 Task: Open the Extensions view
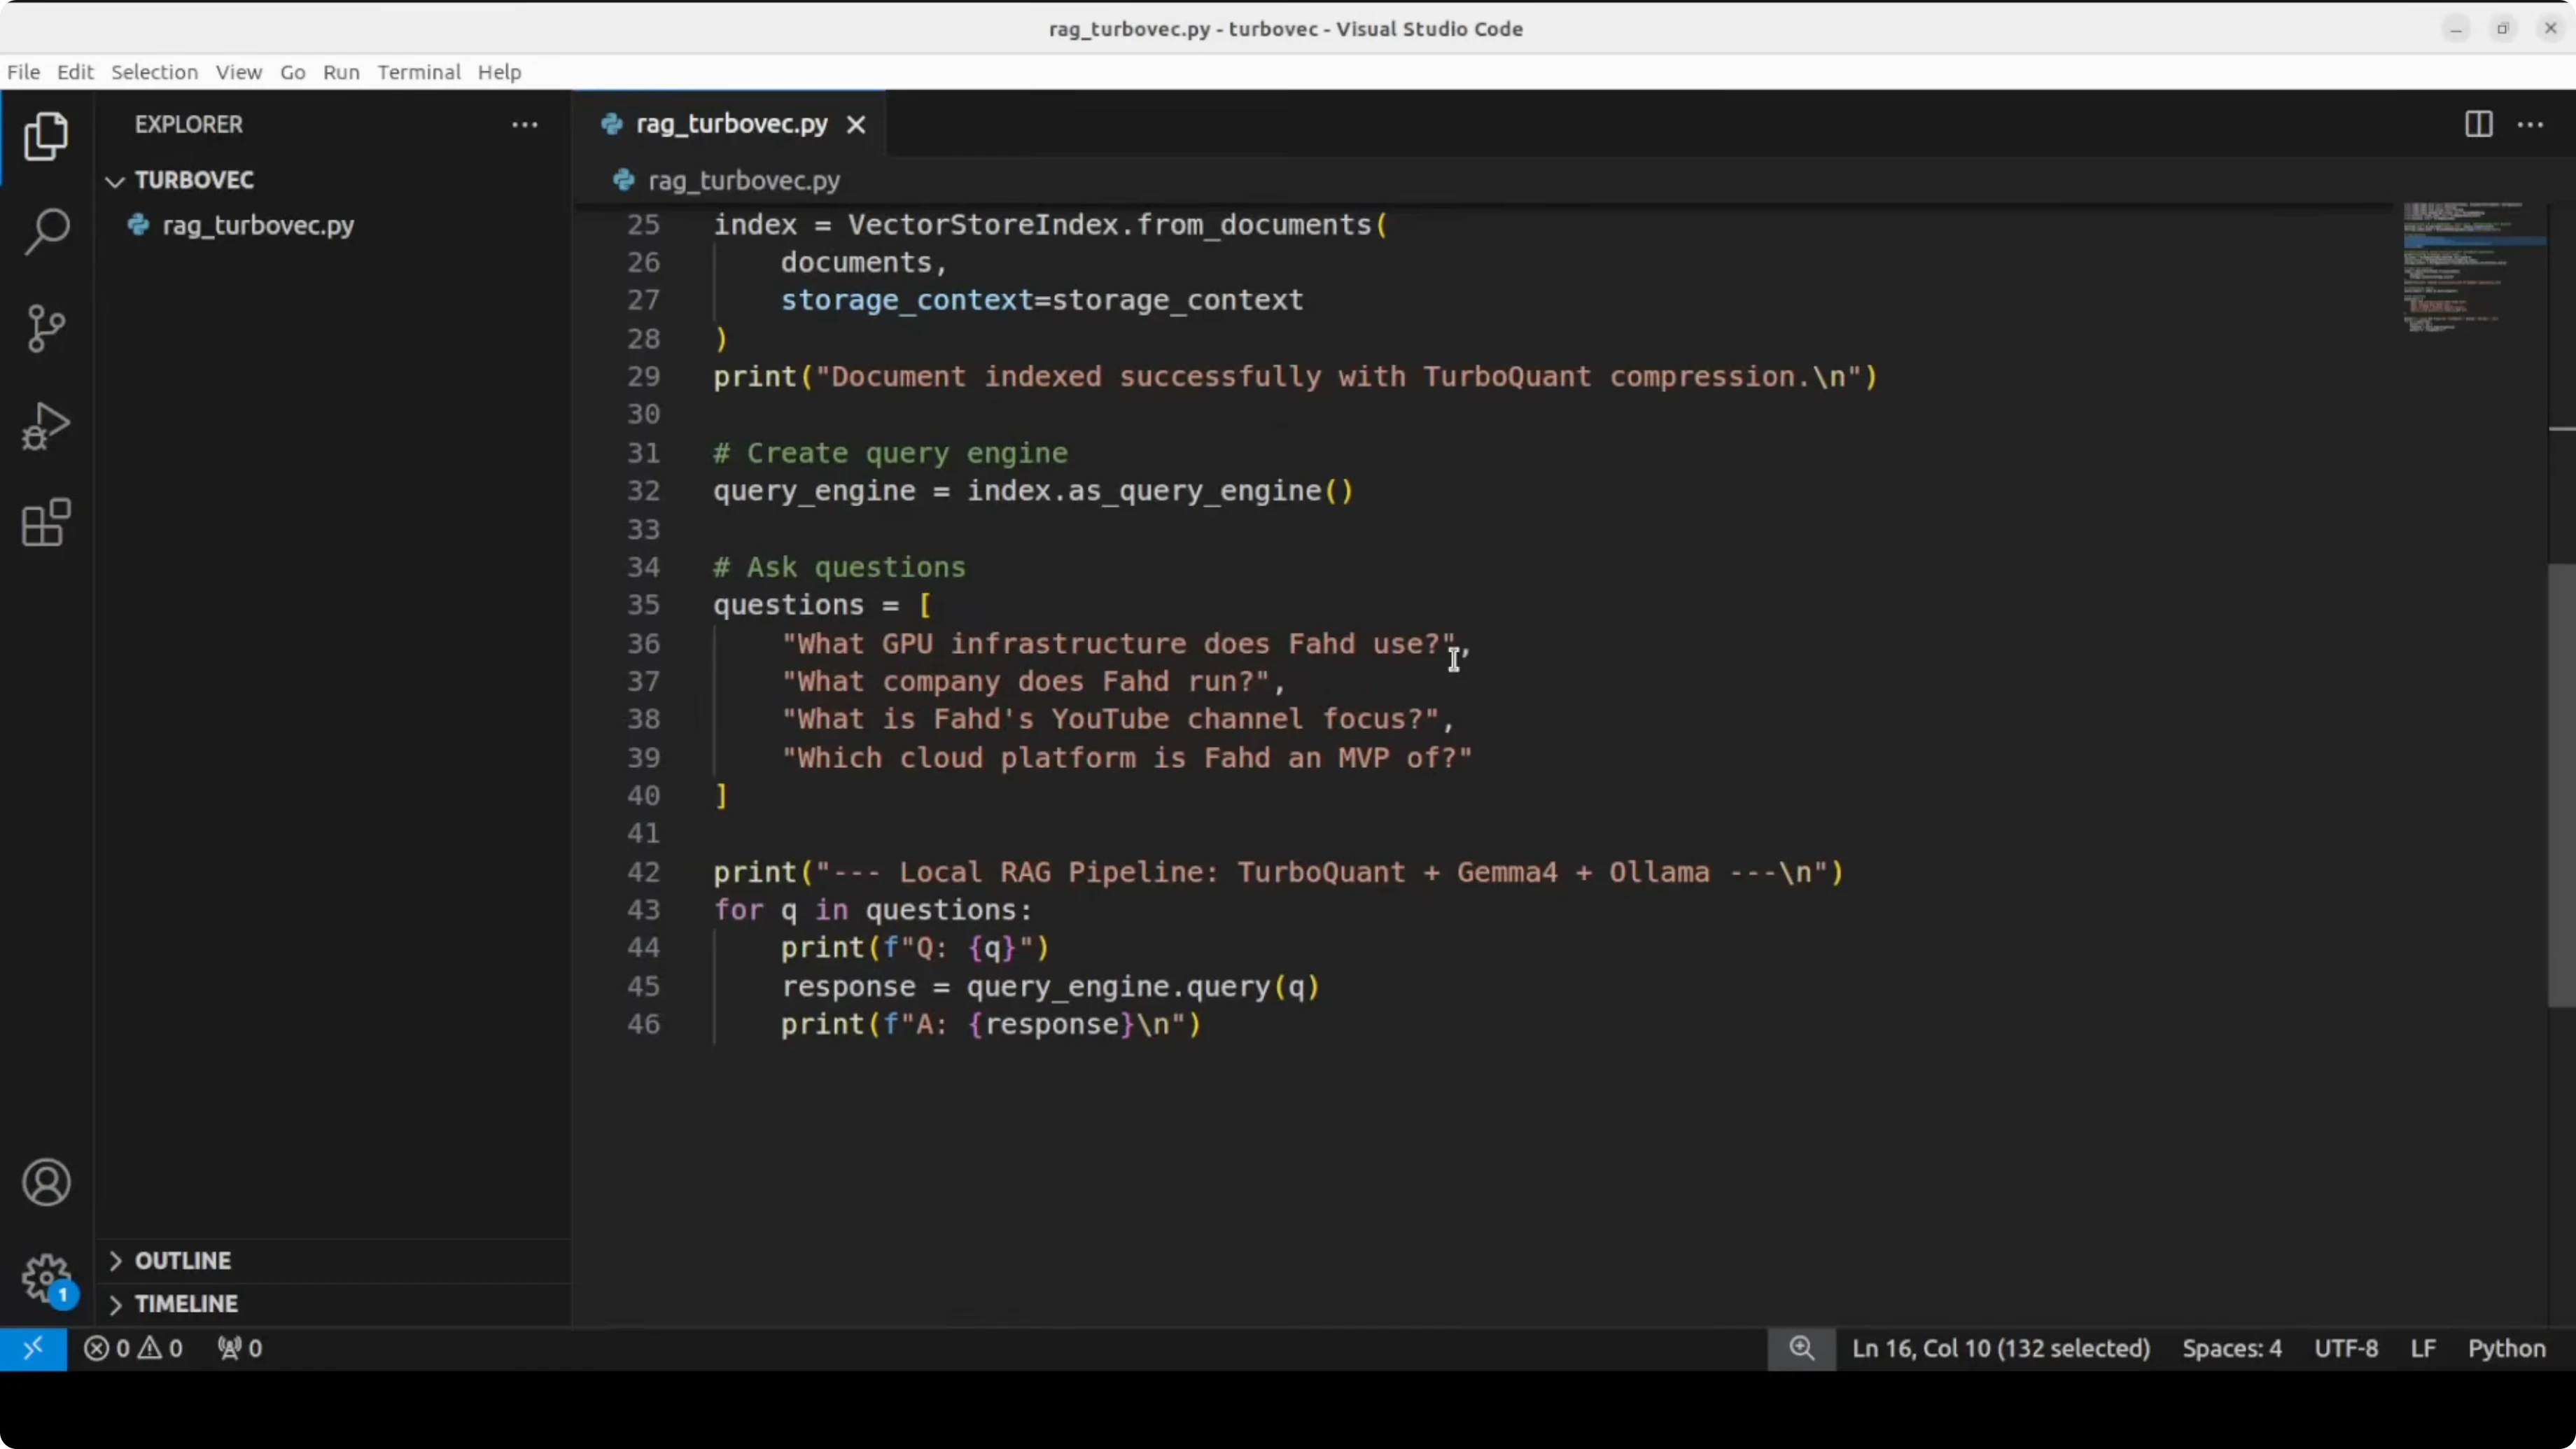(46, 522)
